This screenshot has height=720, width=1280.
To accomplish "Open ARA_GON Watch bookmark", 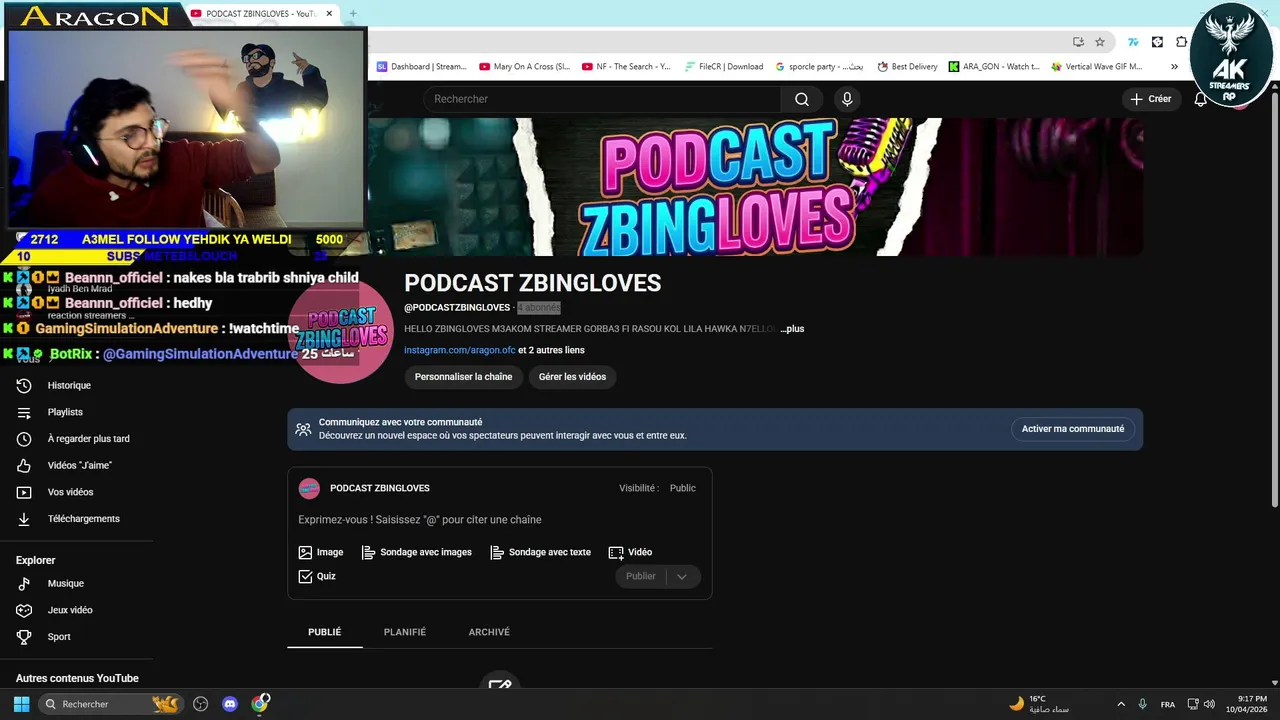I will (x=994, y=67).
